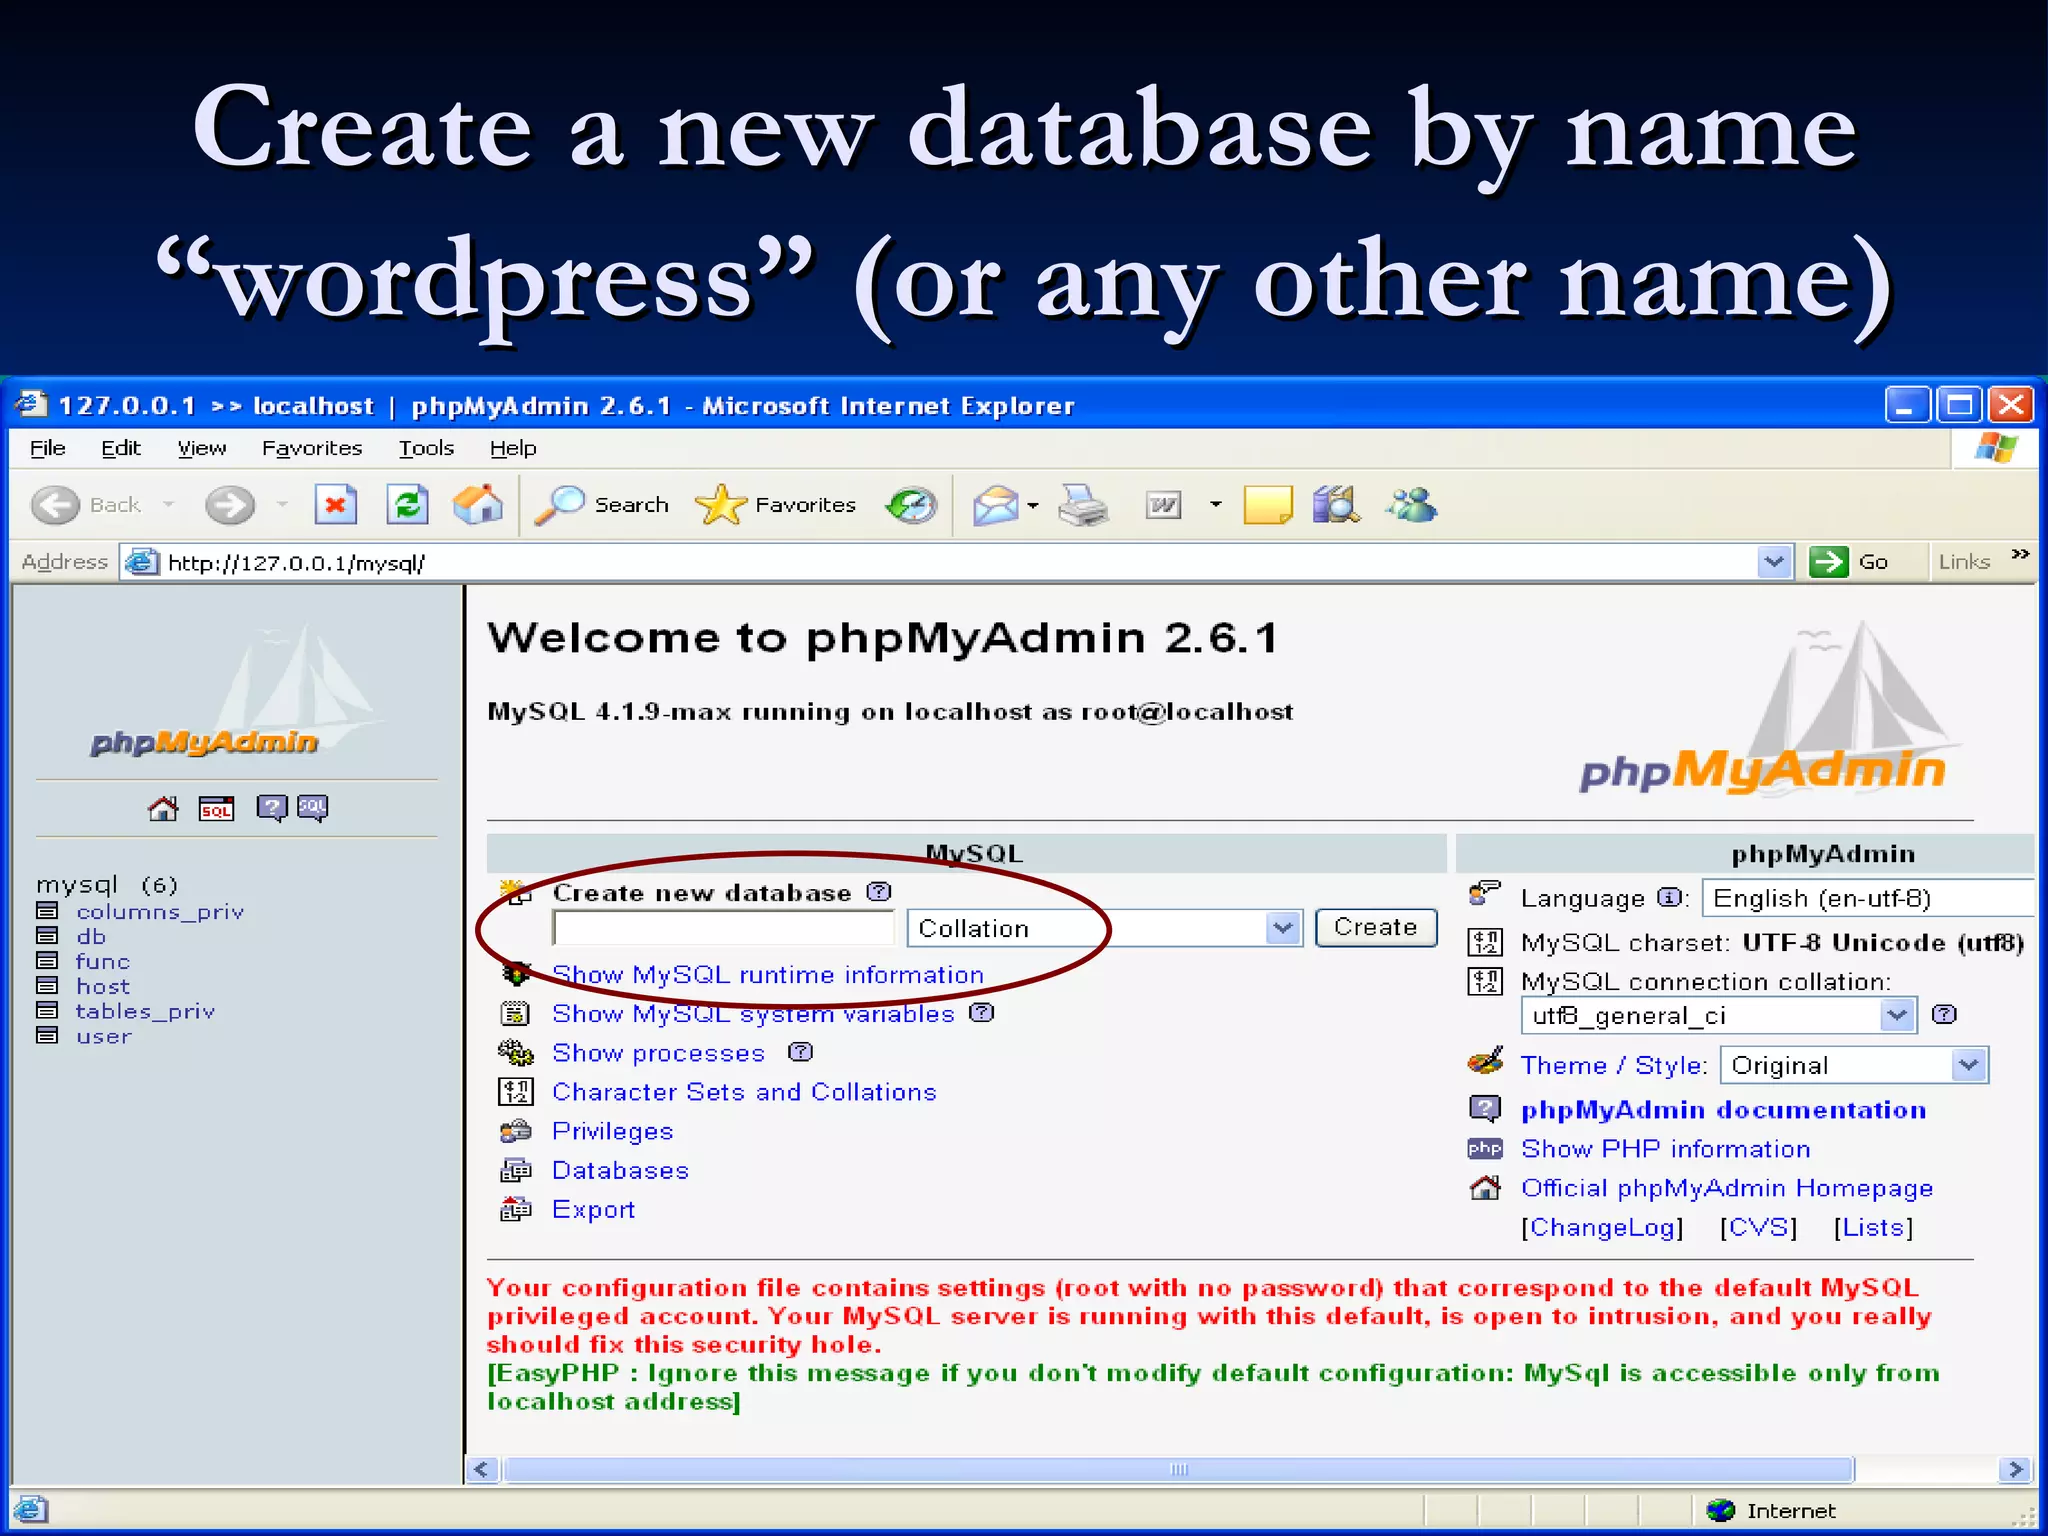The width and height of the screenshot is (2048, 1536).
Task: Open phpMyAdmin sidebar Home house icon
Action: pos(163,808)
